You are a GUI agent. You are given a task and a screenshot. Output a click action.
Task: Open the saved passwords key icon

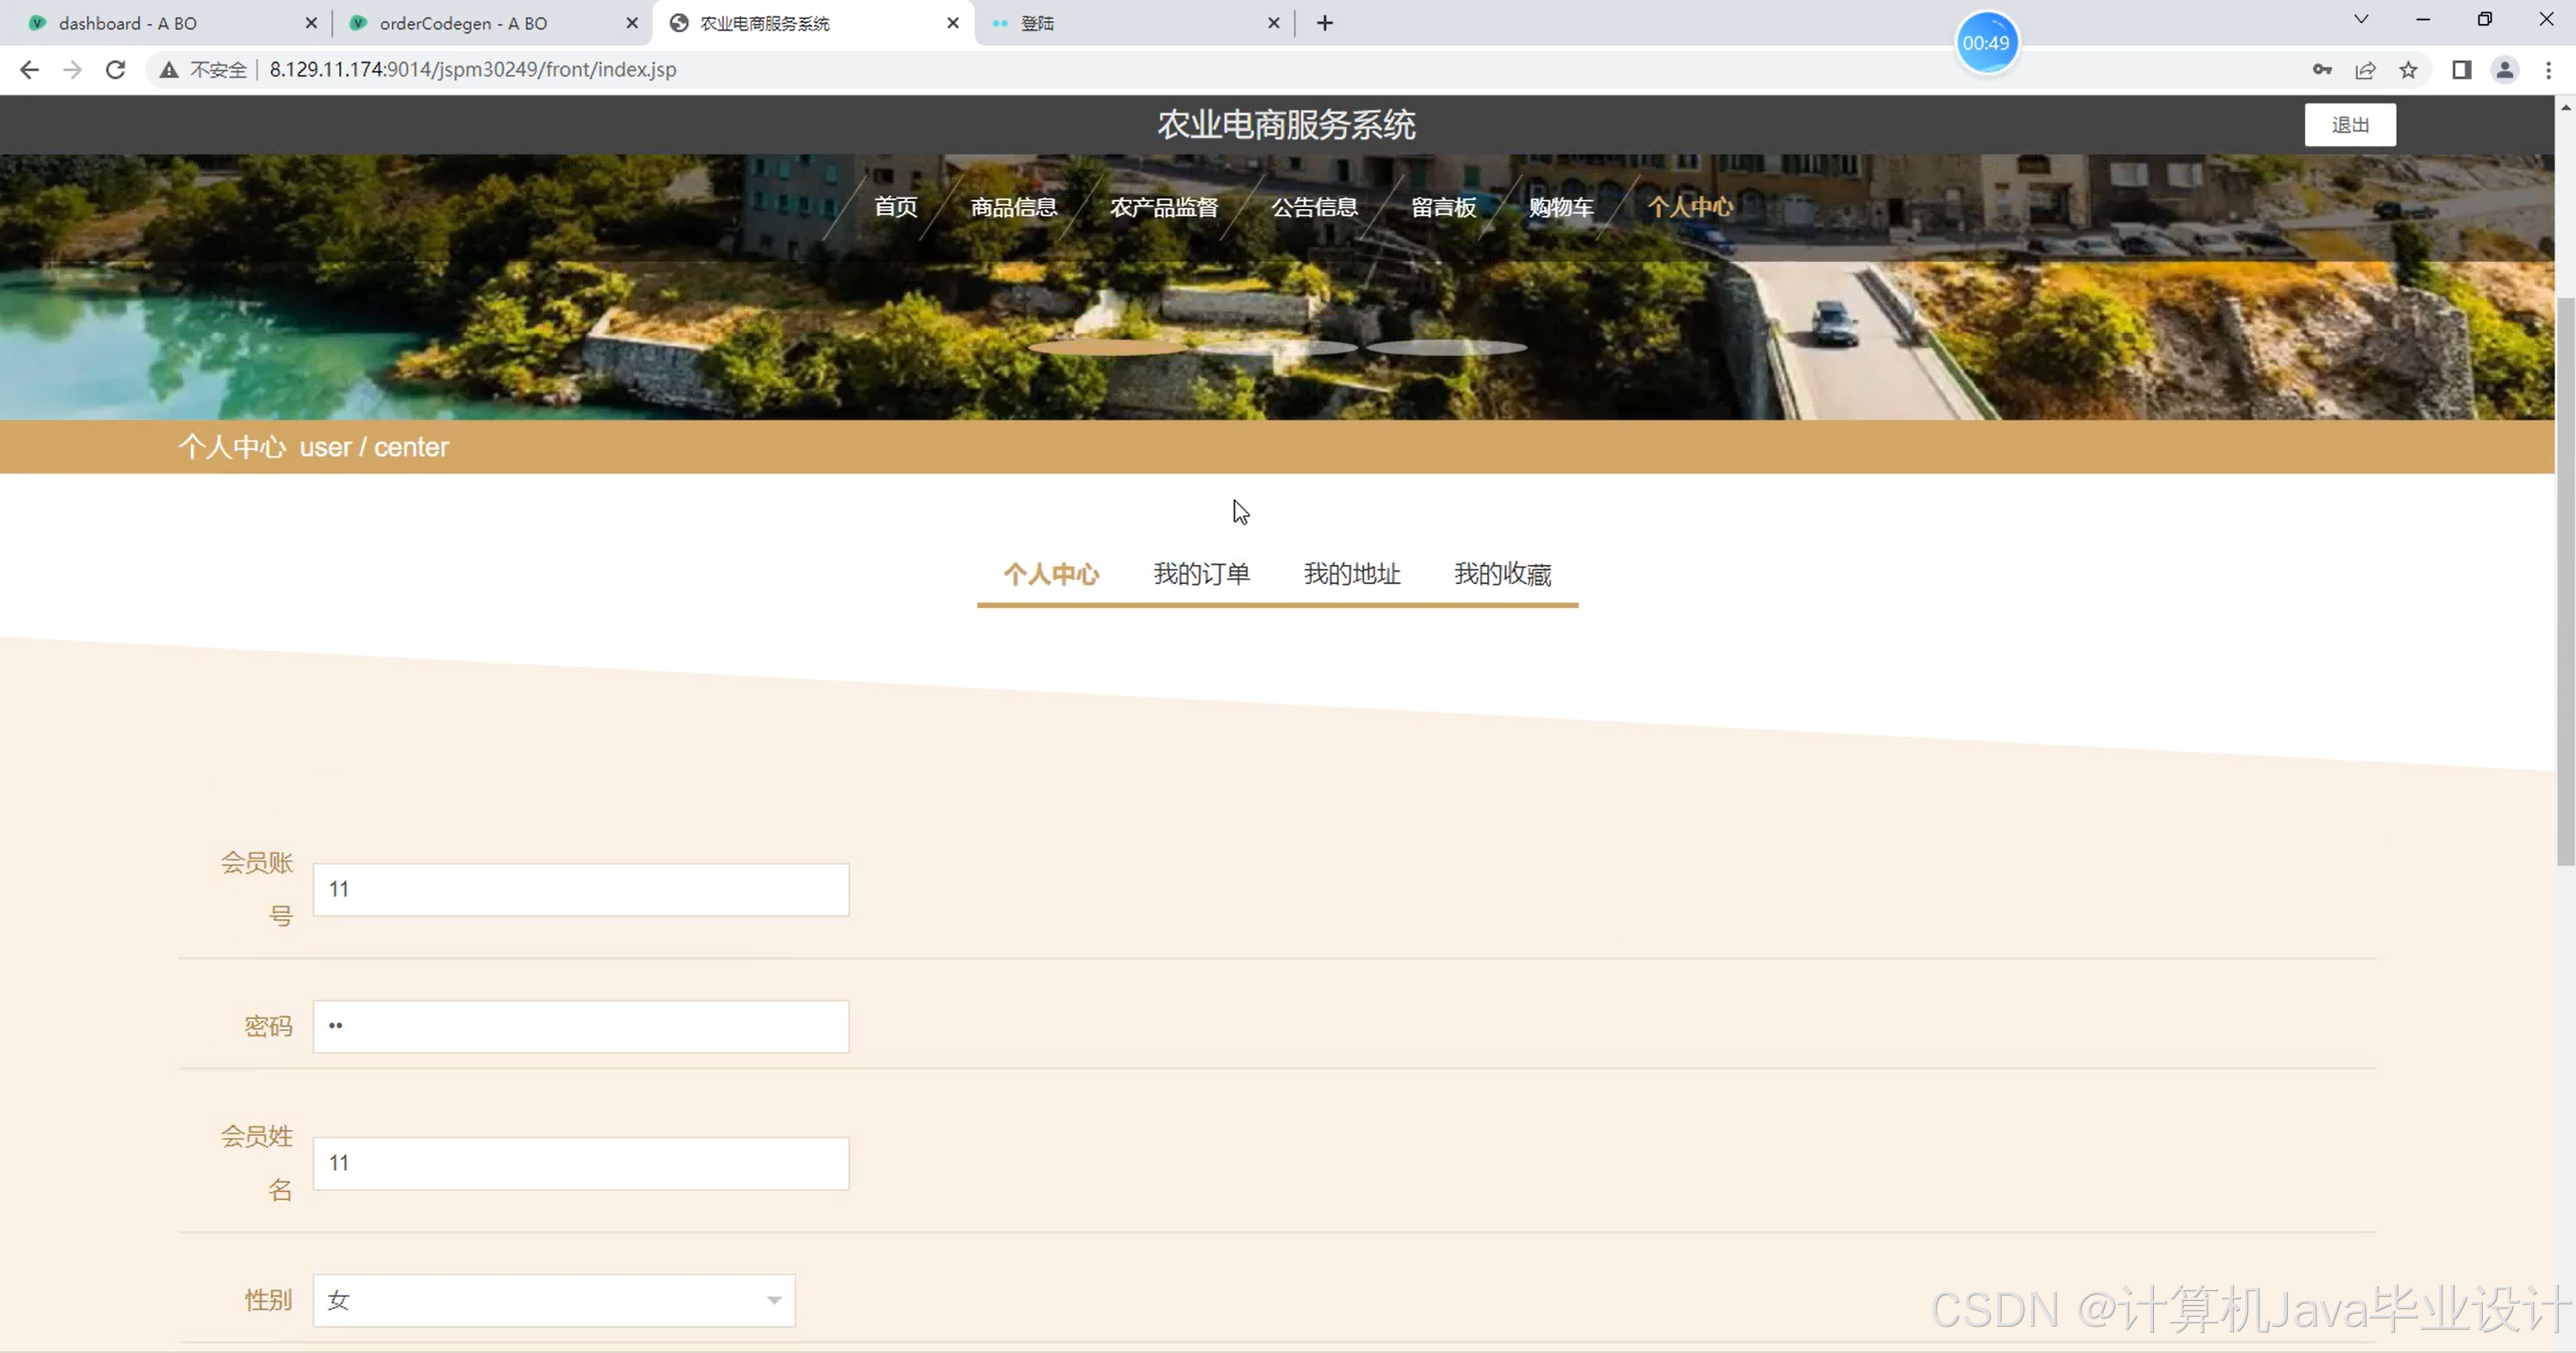pos(2322,69)
